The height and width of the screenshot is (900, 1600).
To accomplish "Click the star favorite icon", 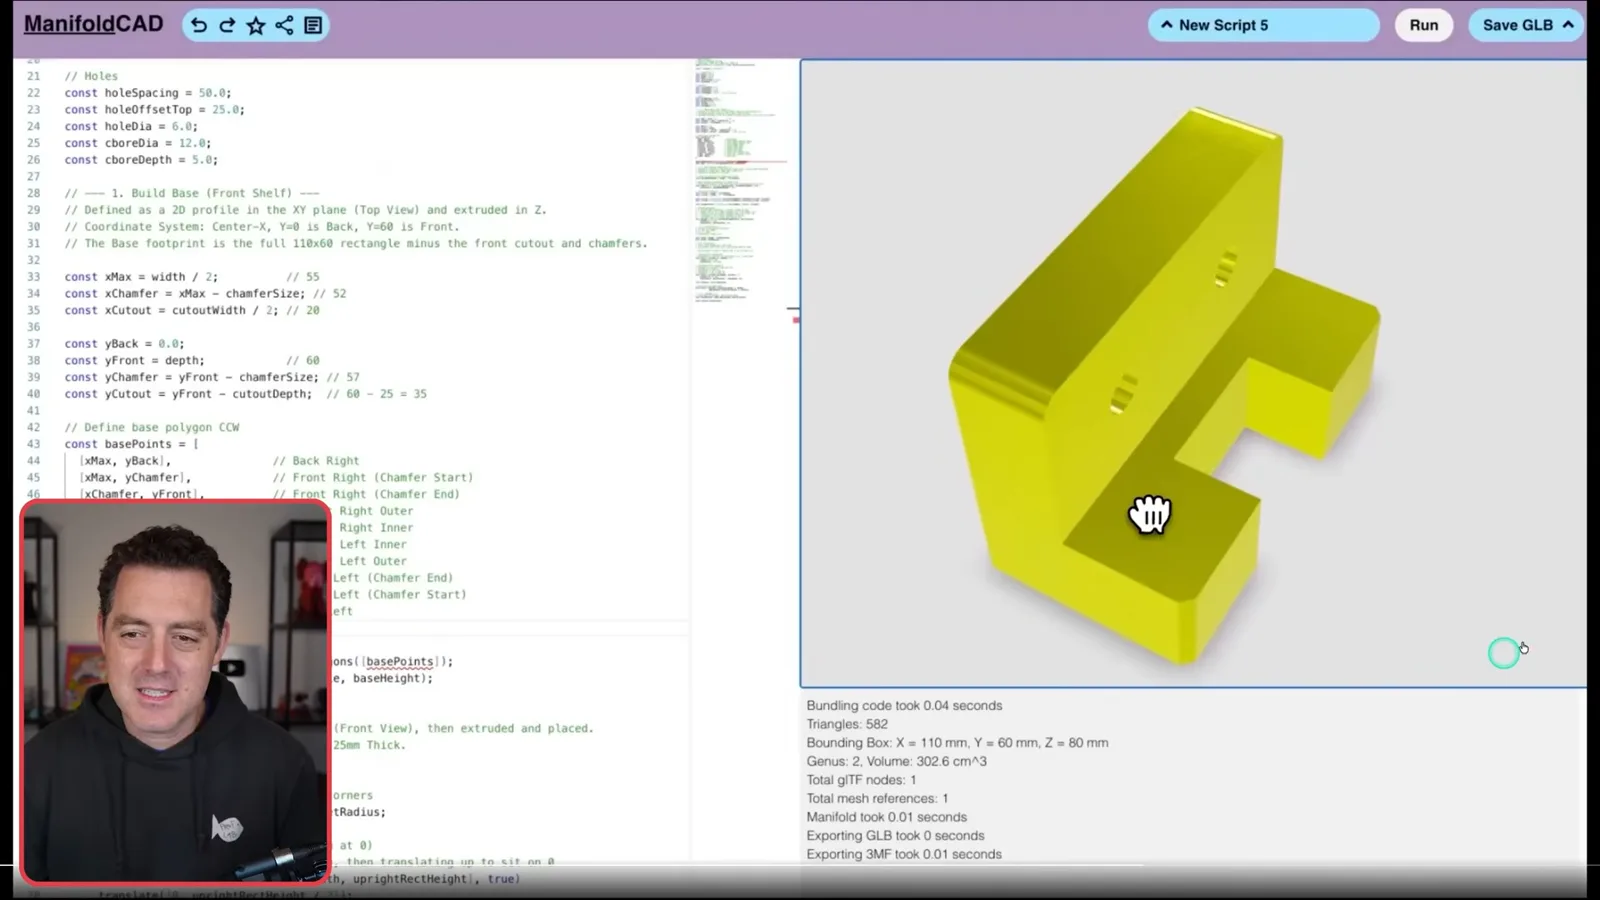I will (x=256, y=25).
